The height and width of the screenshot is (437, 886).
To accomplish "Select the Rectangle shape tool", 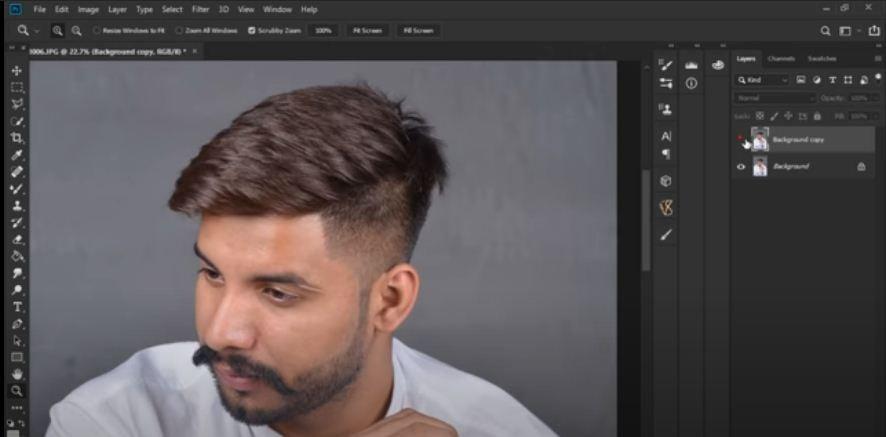I will 17,357.
